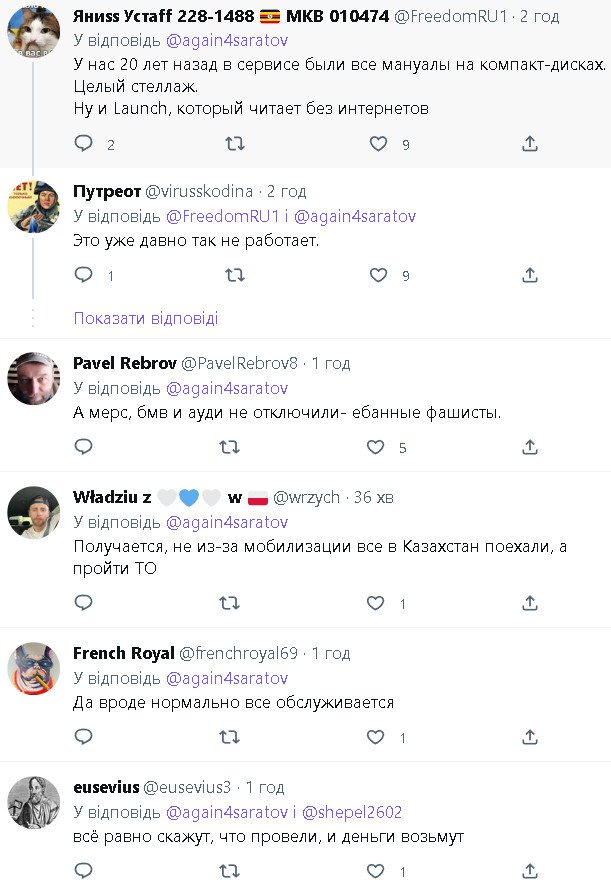
Task: Like Путреот's reply tweet
Action: point(378,275)
